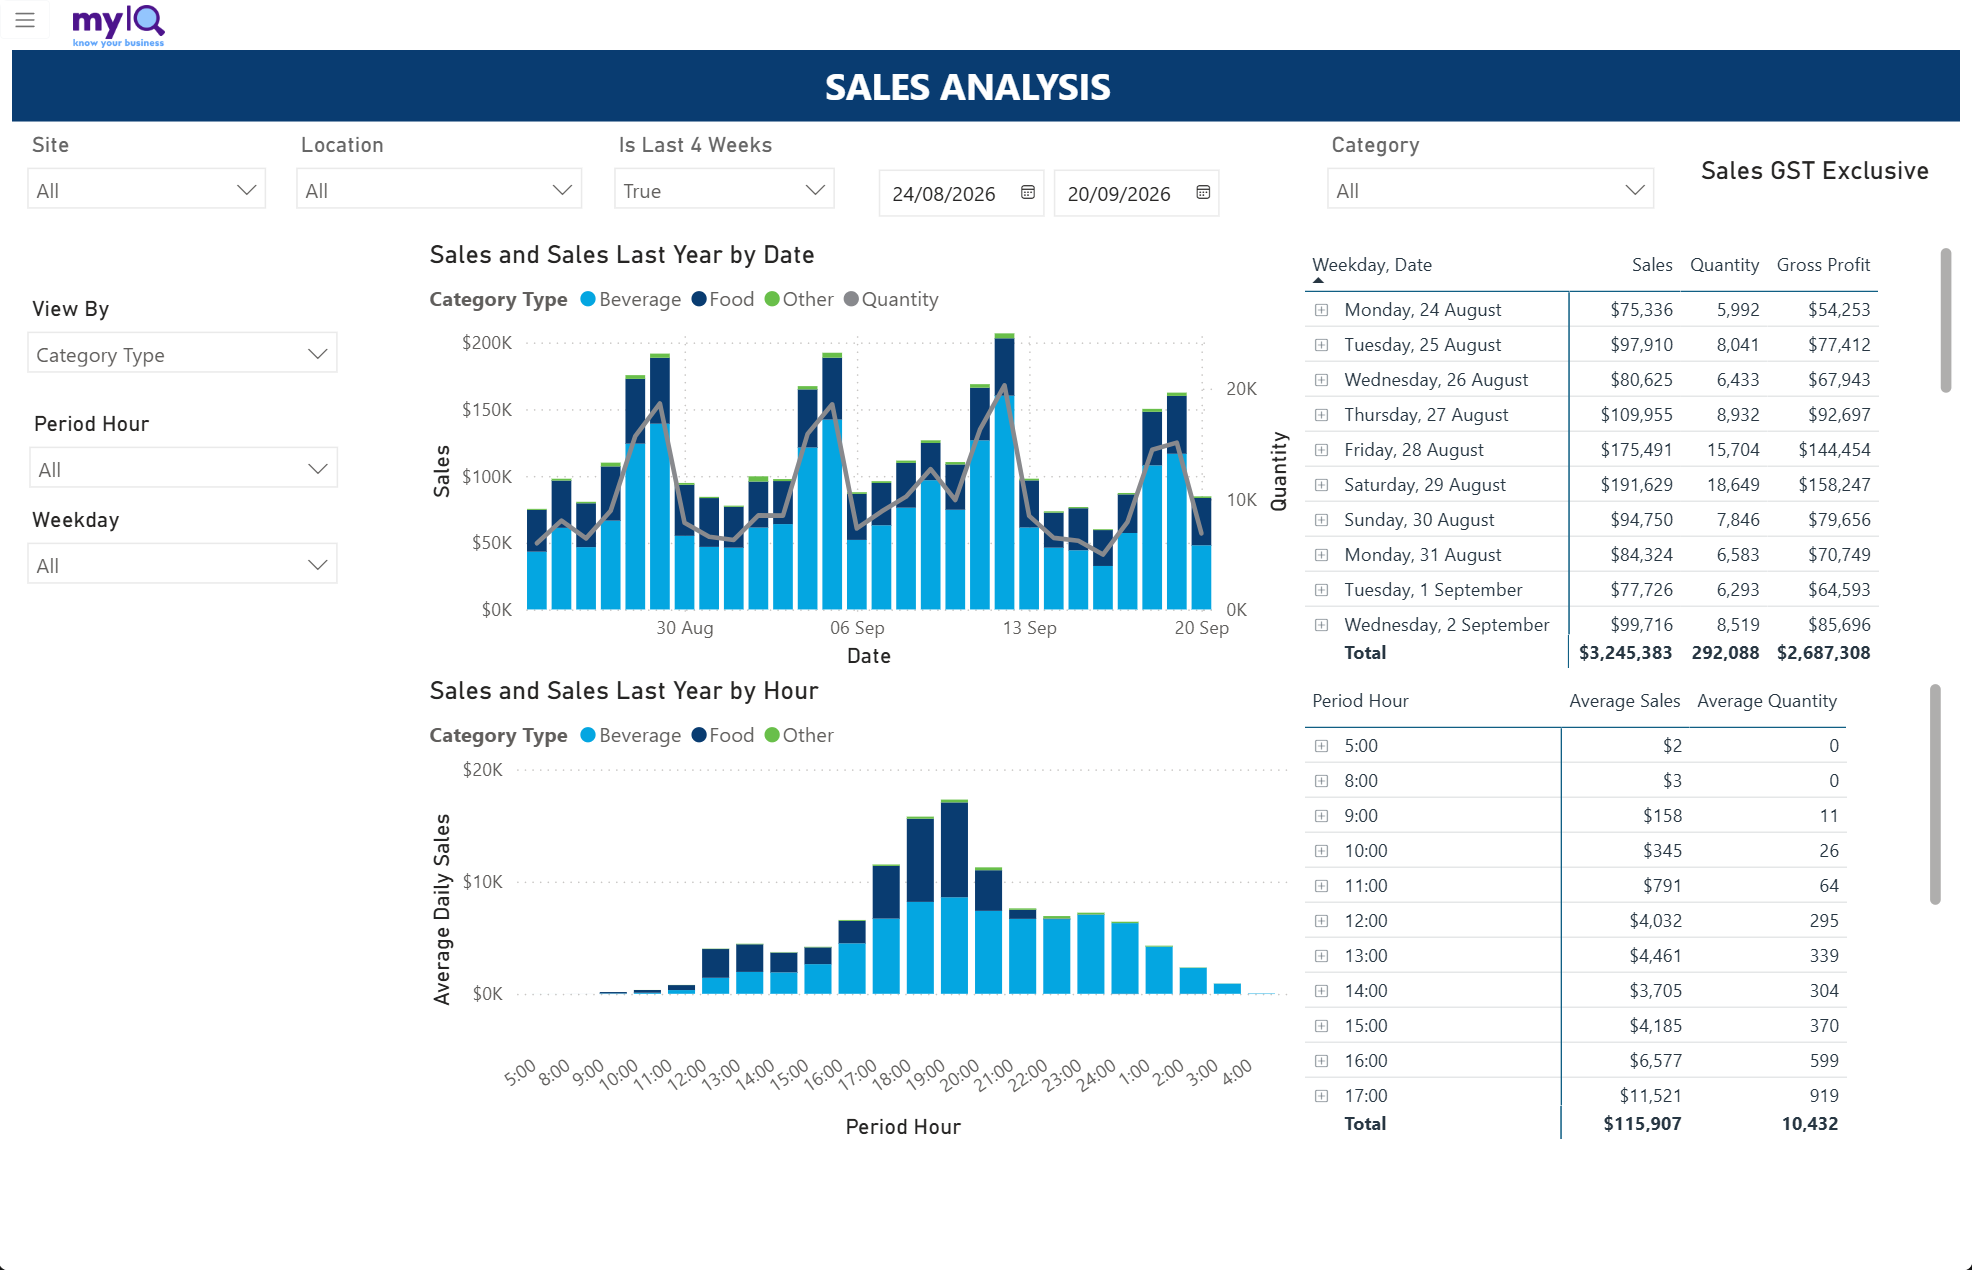This screenshot has width=1972, height=1270.
Task: Expand the Friday, 28 August row
Action: coord(1321,450)
